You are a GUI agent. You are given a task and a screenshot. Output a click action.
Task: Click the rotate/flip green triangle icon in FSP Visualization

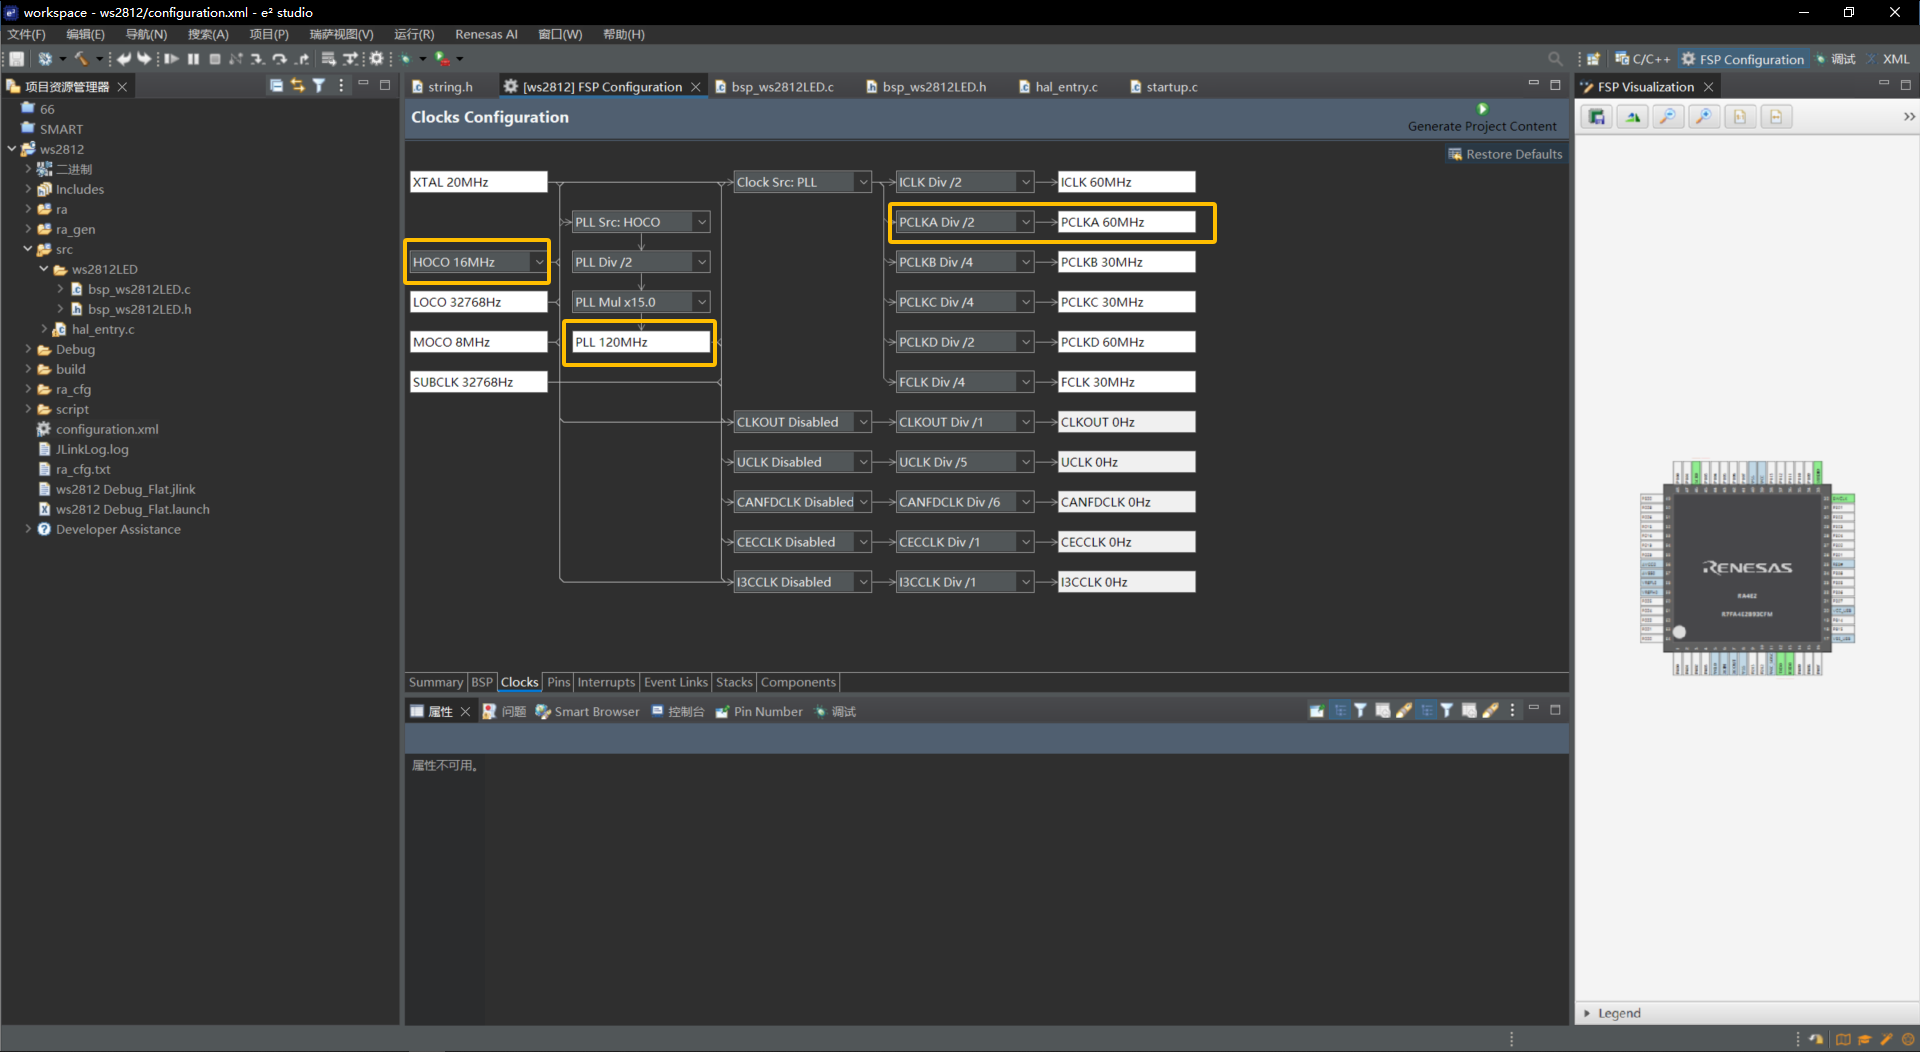(1633, 117)
